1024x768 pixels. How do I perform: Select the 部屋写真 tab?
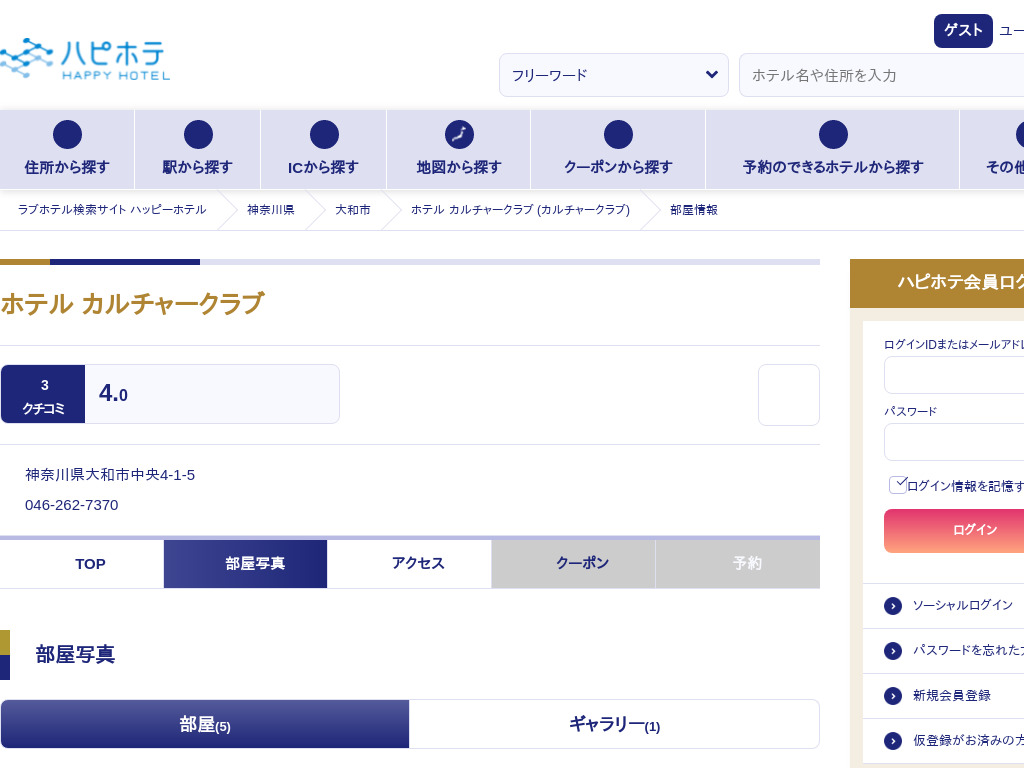tap(246, 564)
